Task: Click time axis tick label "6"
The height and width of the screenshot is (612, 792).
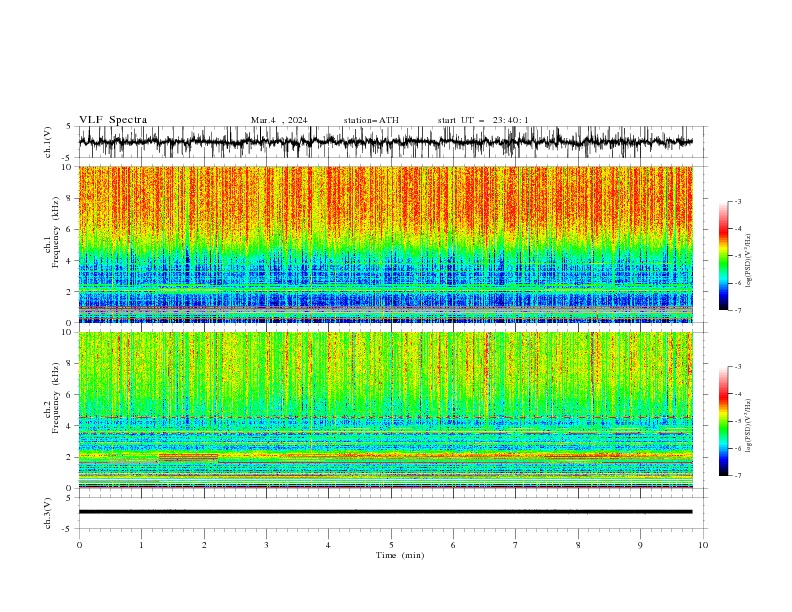Action: point(453,545)
